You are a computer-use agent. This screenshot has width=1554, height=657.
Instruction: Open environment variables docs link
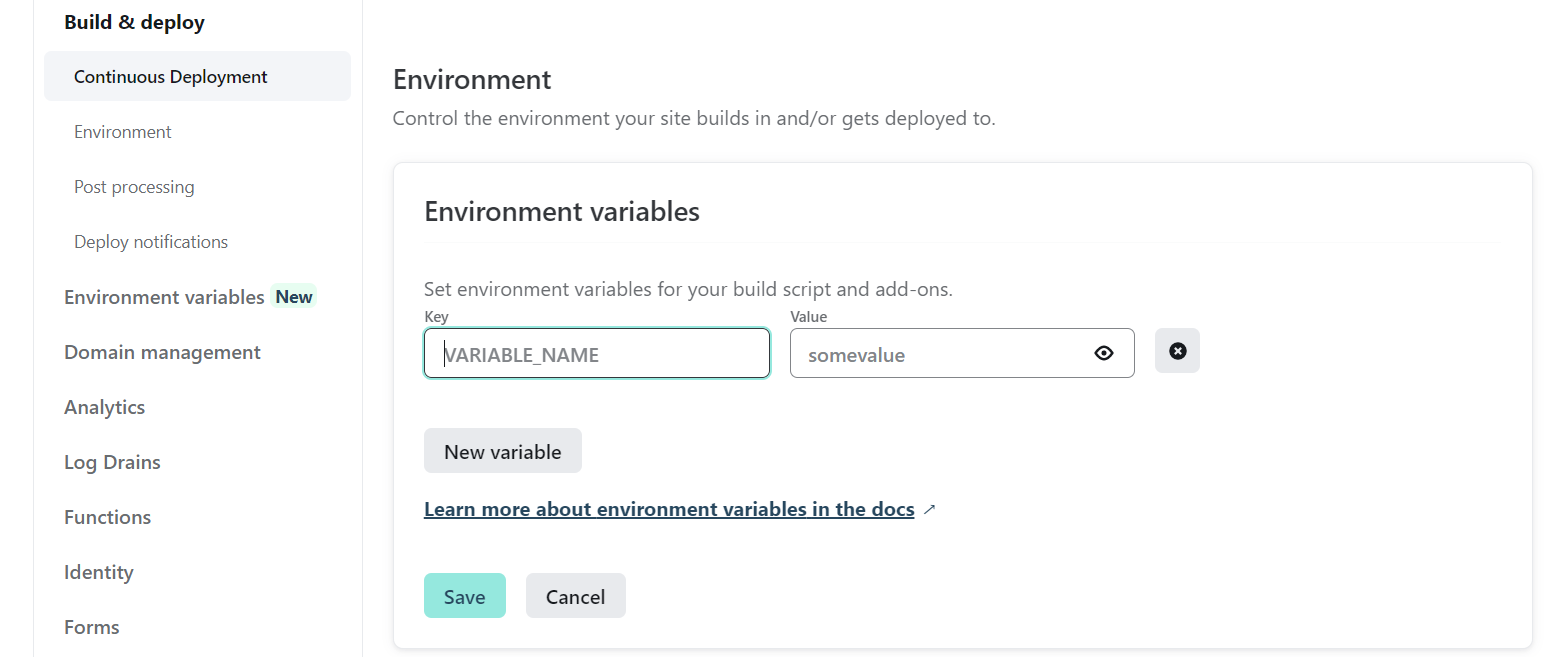[669, 510]
